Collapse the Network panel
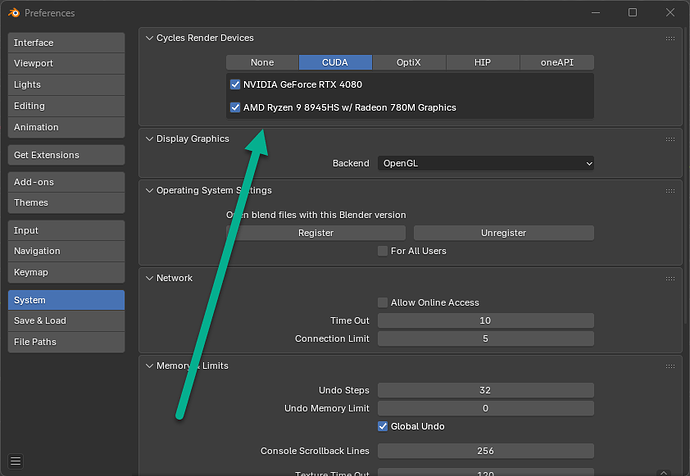The image size is (690, 476). (x=150, y=278)
